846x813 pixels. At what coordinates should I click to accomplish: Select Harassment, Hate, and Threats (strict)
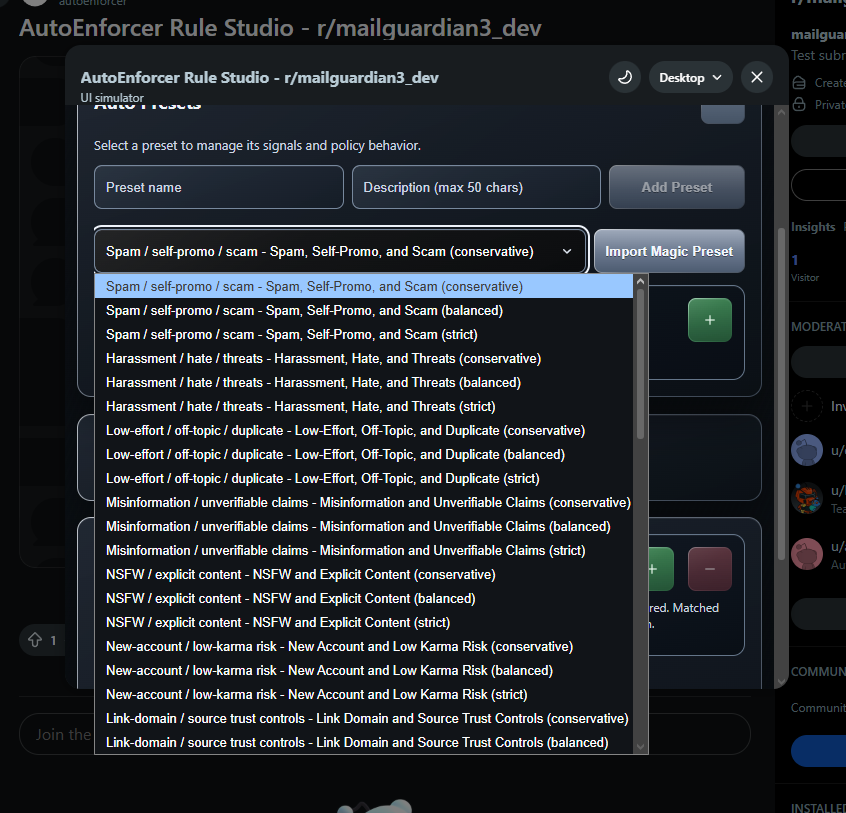click(x=364, y=406)
